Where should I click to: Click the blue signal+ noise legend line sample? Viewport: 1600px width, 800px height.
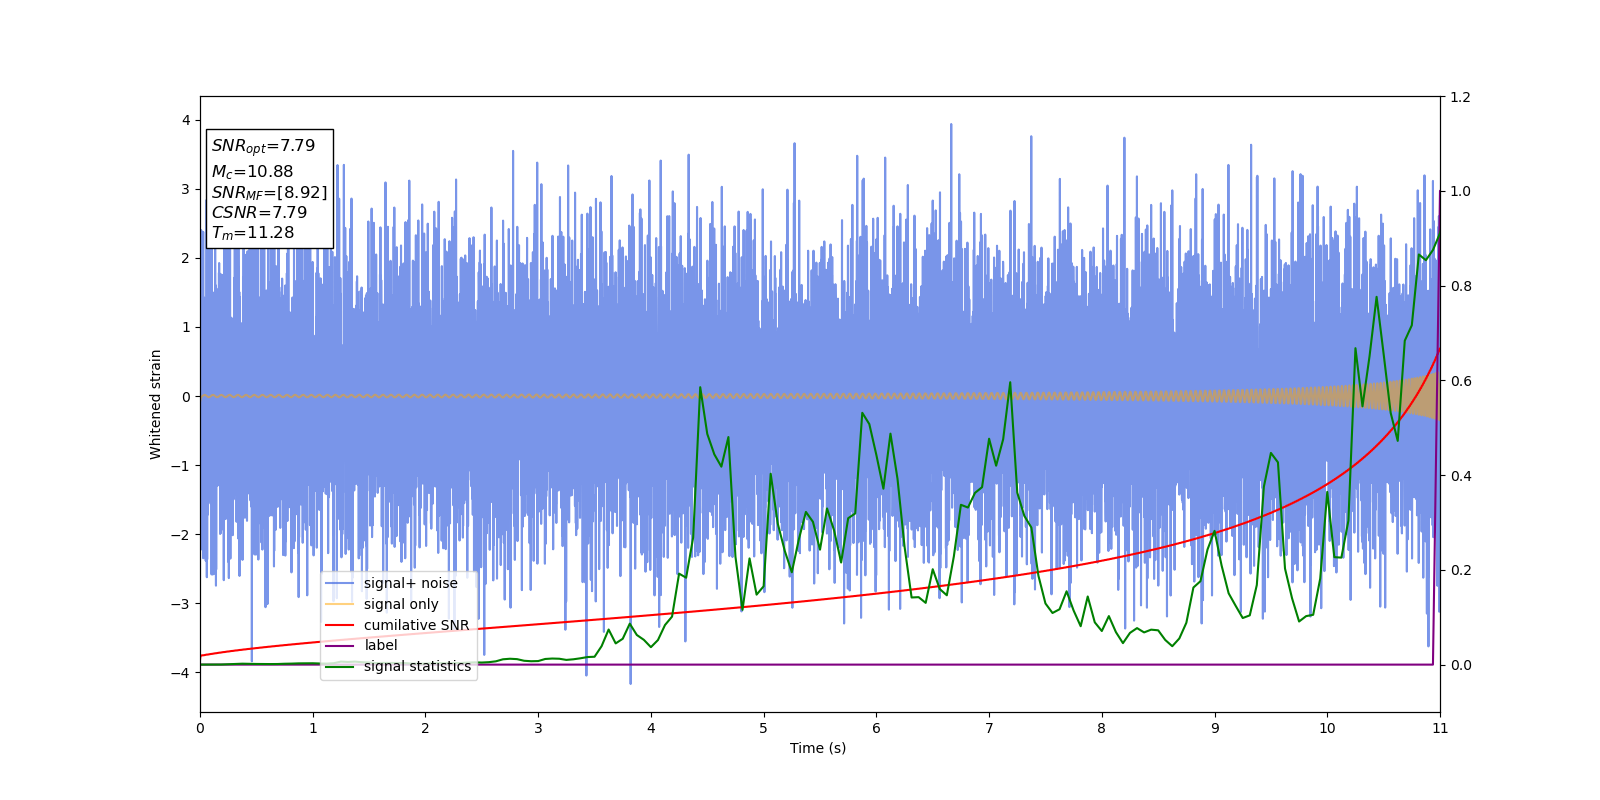[x=340, y=583]
